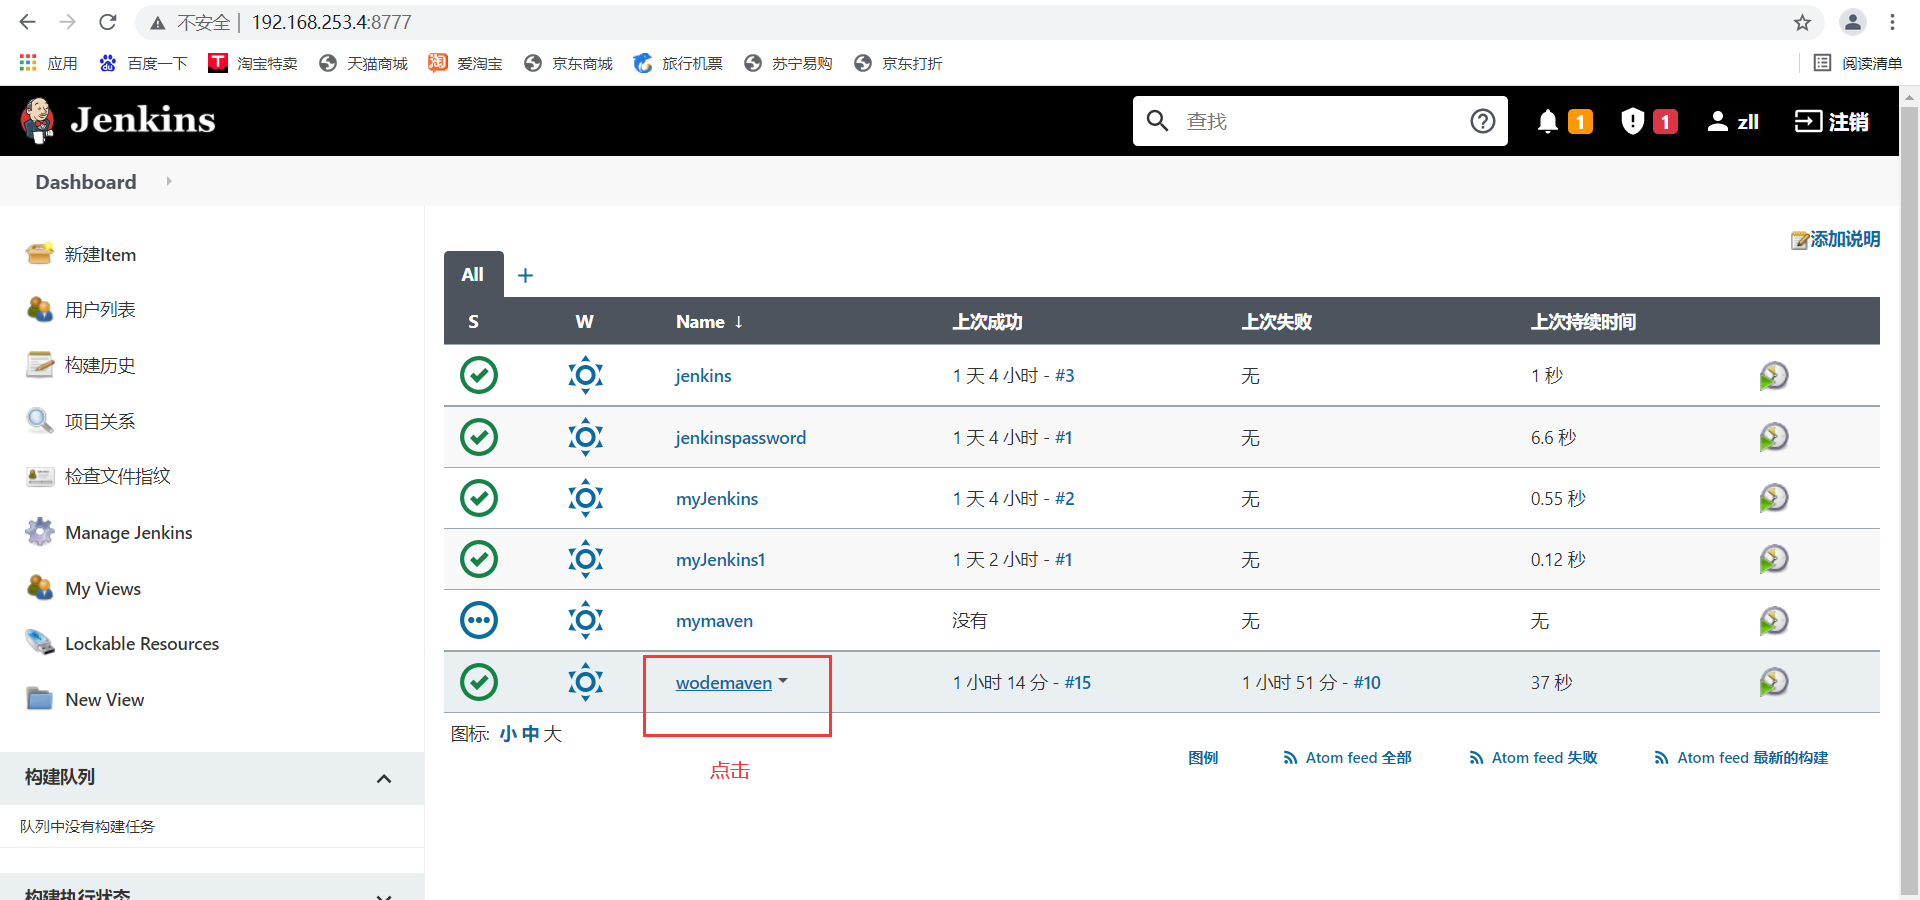
Task: Open notifications bell icon
Action: [1548, 121]
